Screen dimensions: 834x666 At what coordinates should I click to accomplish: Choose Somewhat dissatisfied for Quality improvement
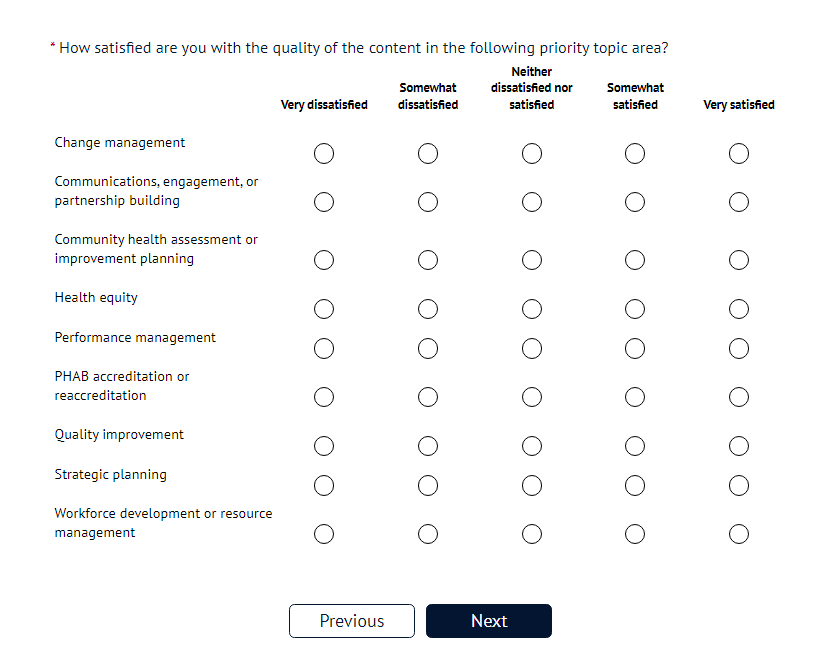tap(428, 446)
